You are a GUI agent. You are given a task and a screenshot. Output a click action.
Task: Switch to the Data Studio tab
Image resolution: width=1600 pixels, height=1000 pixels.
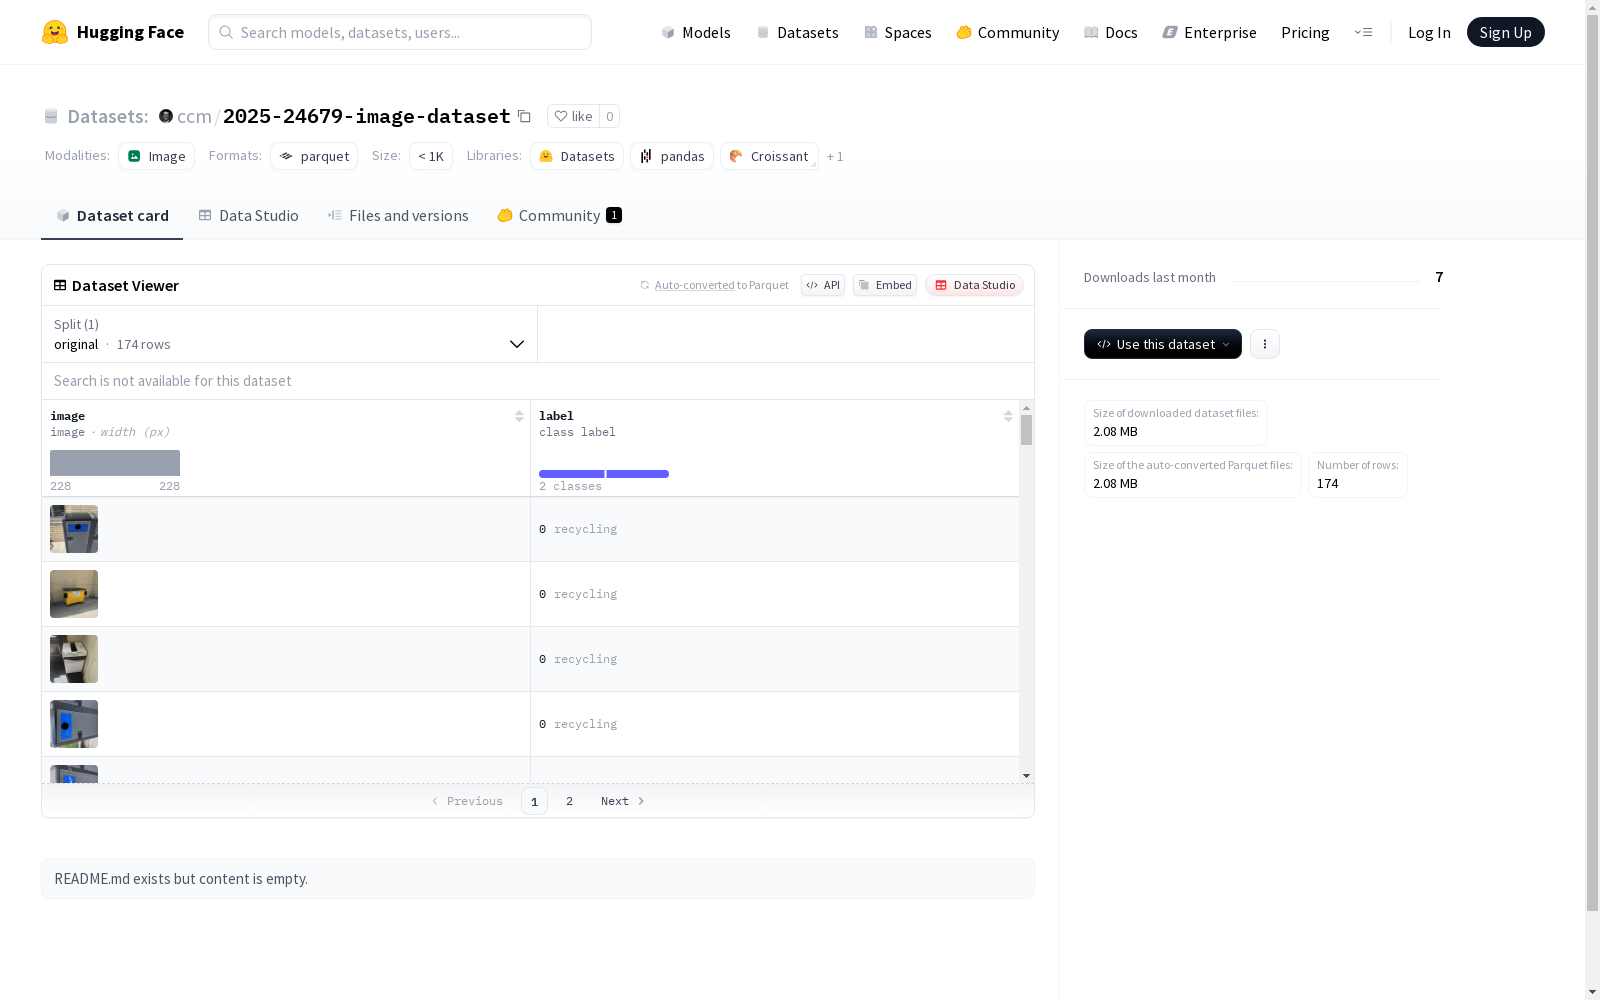[x=248, y=215]
